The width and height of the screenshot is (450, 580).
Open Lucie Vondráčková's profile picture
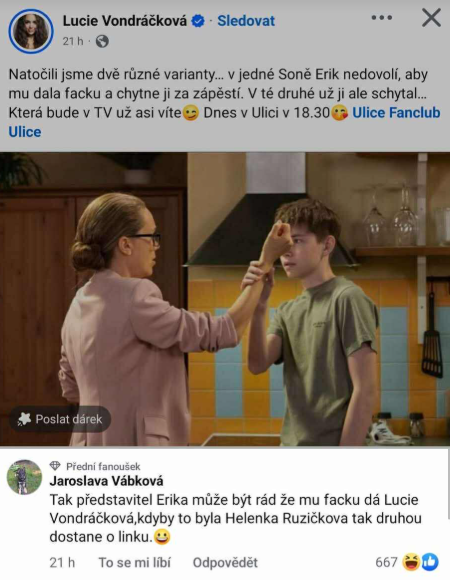(x=31, y=31)
